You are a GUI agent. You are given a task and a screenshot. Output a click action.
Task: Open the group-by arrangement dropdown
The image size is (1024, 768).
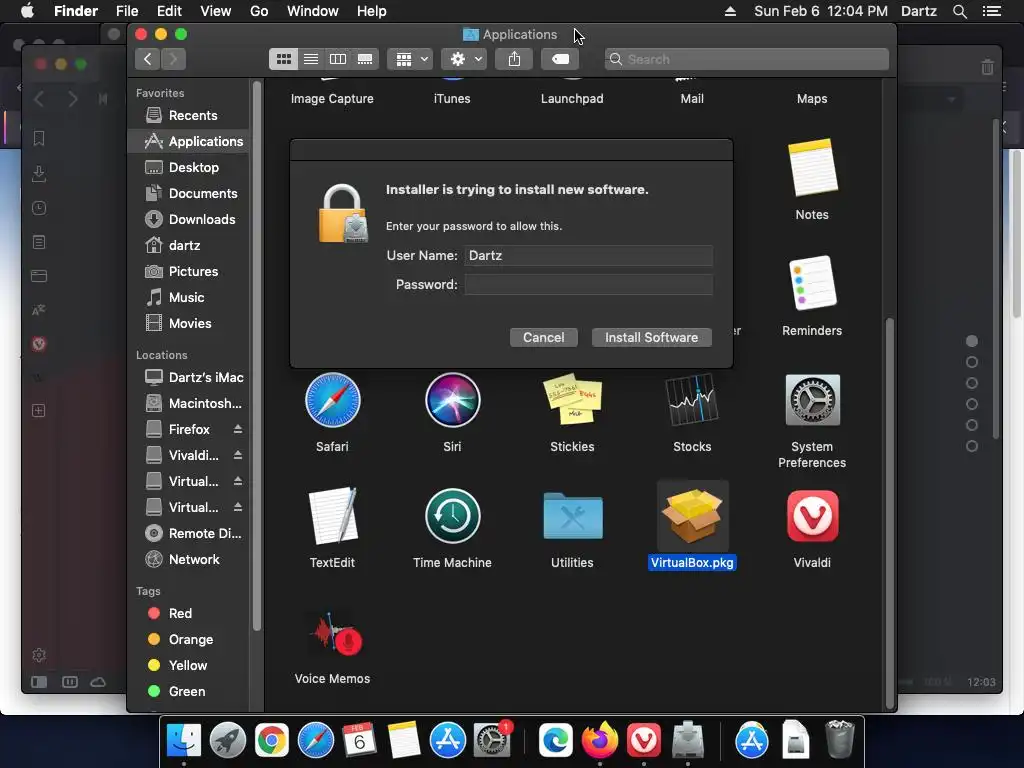(410, 59)
